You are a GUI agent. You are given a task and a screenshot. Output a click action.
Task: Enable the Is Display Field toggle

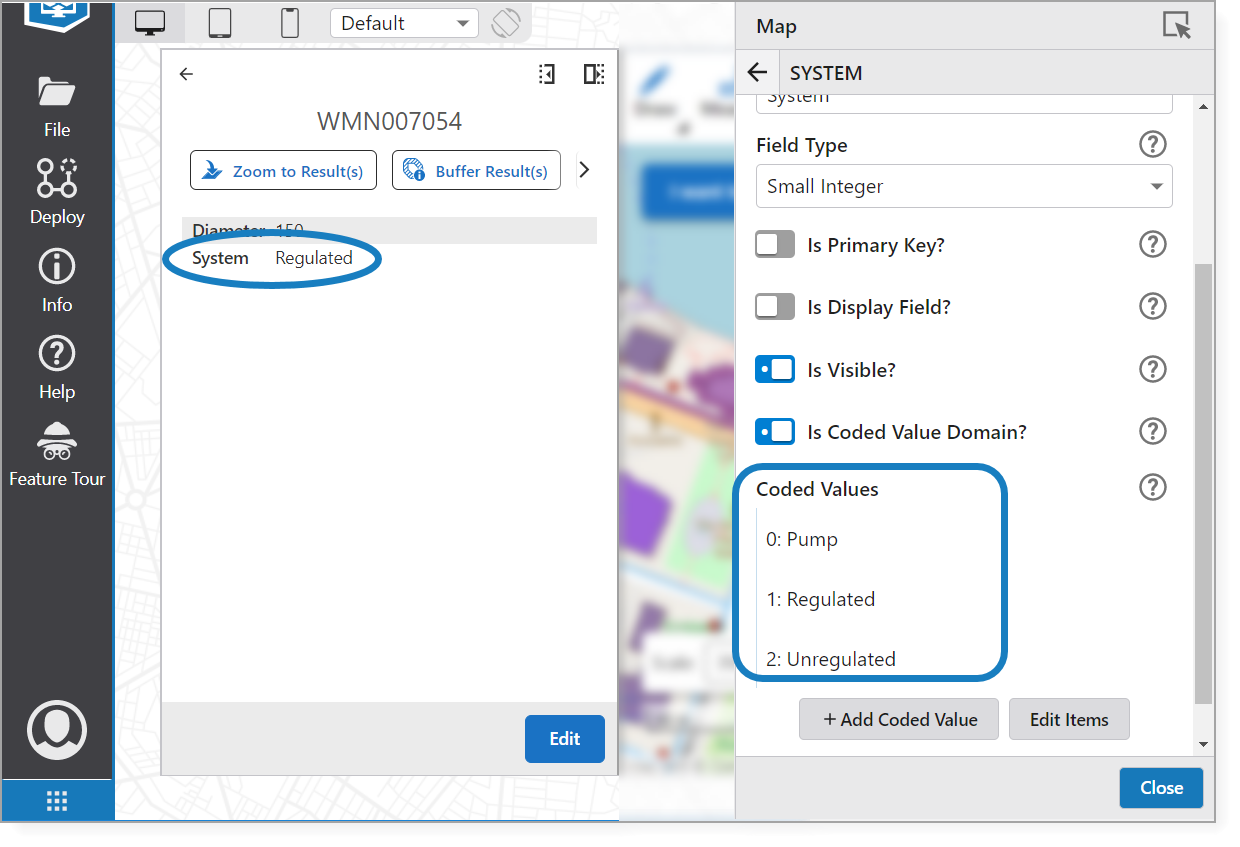[775, 307]
